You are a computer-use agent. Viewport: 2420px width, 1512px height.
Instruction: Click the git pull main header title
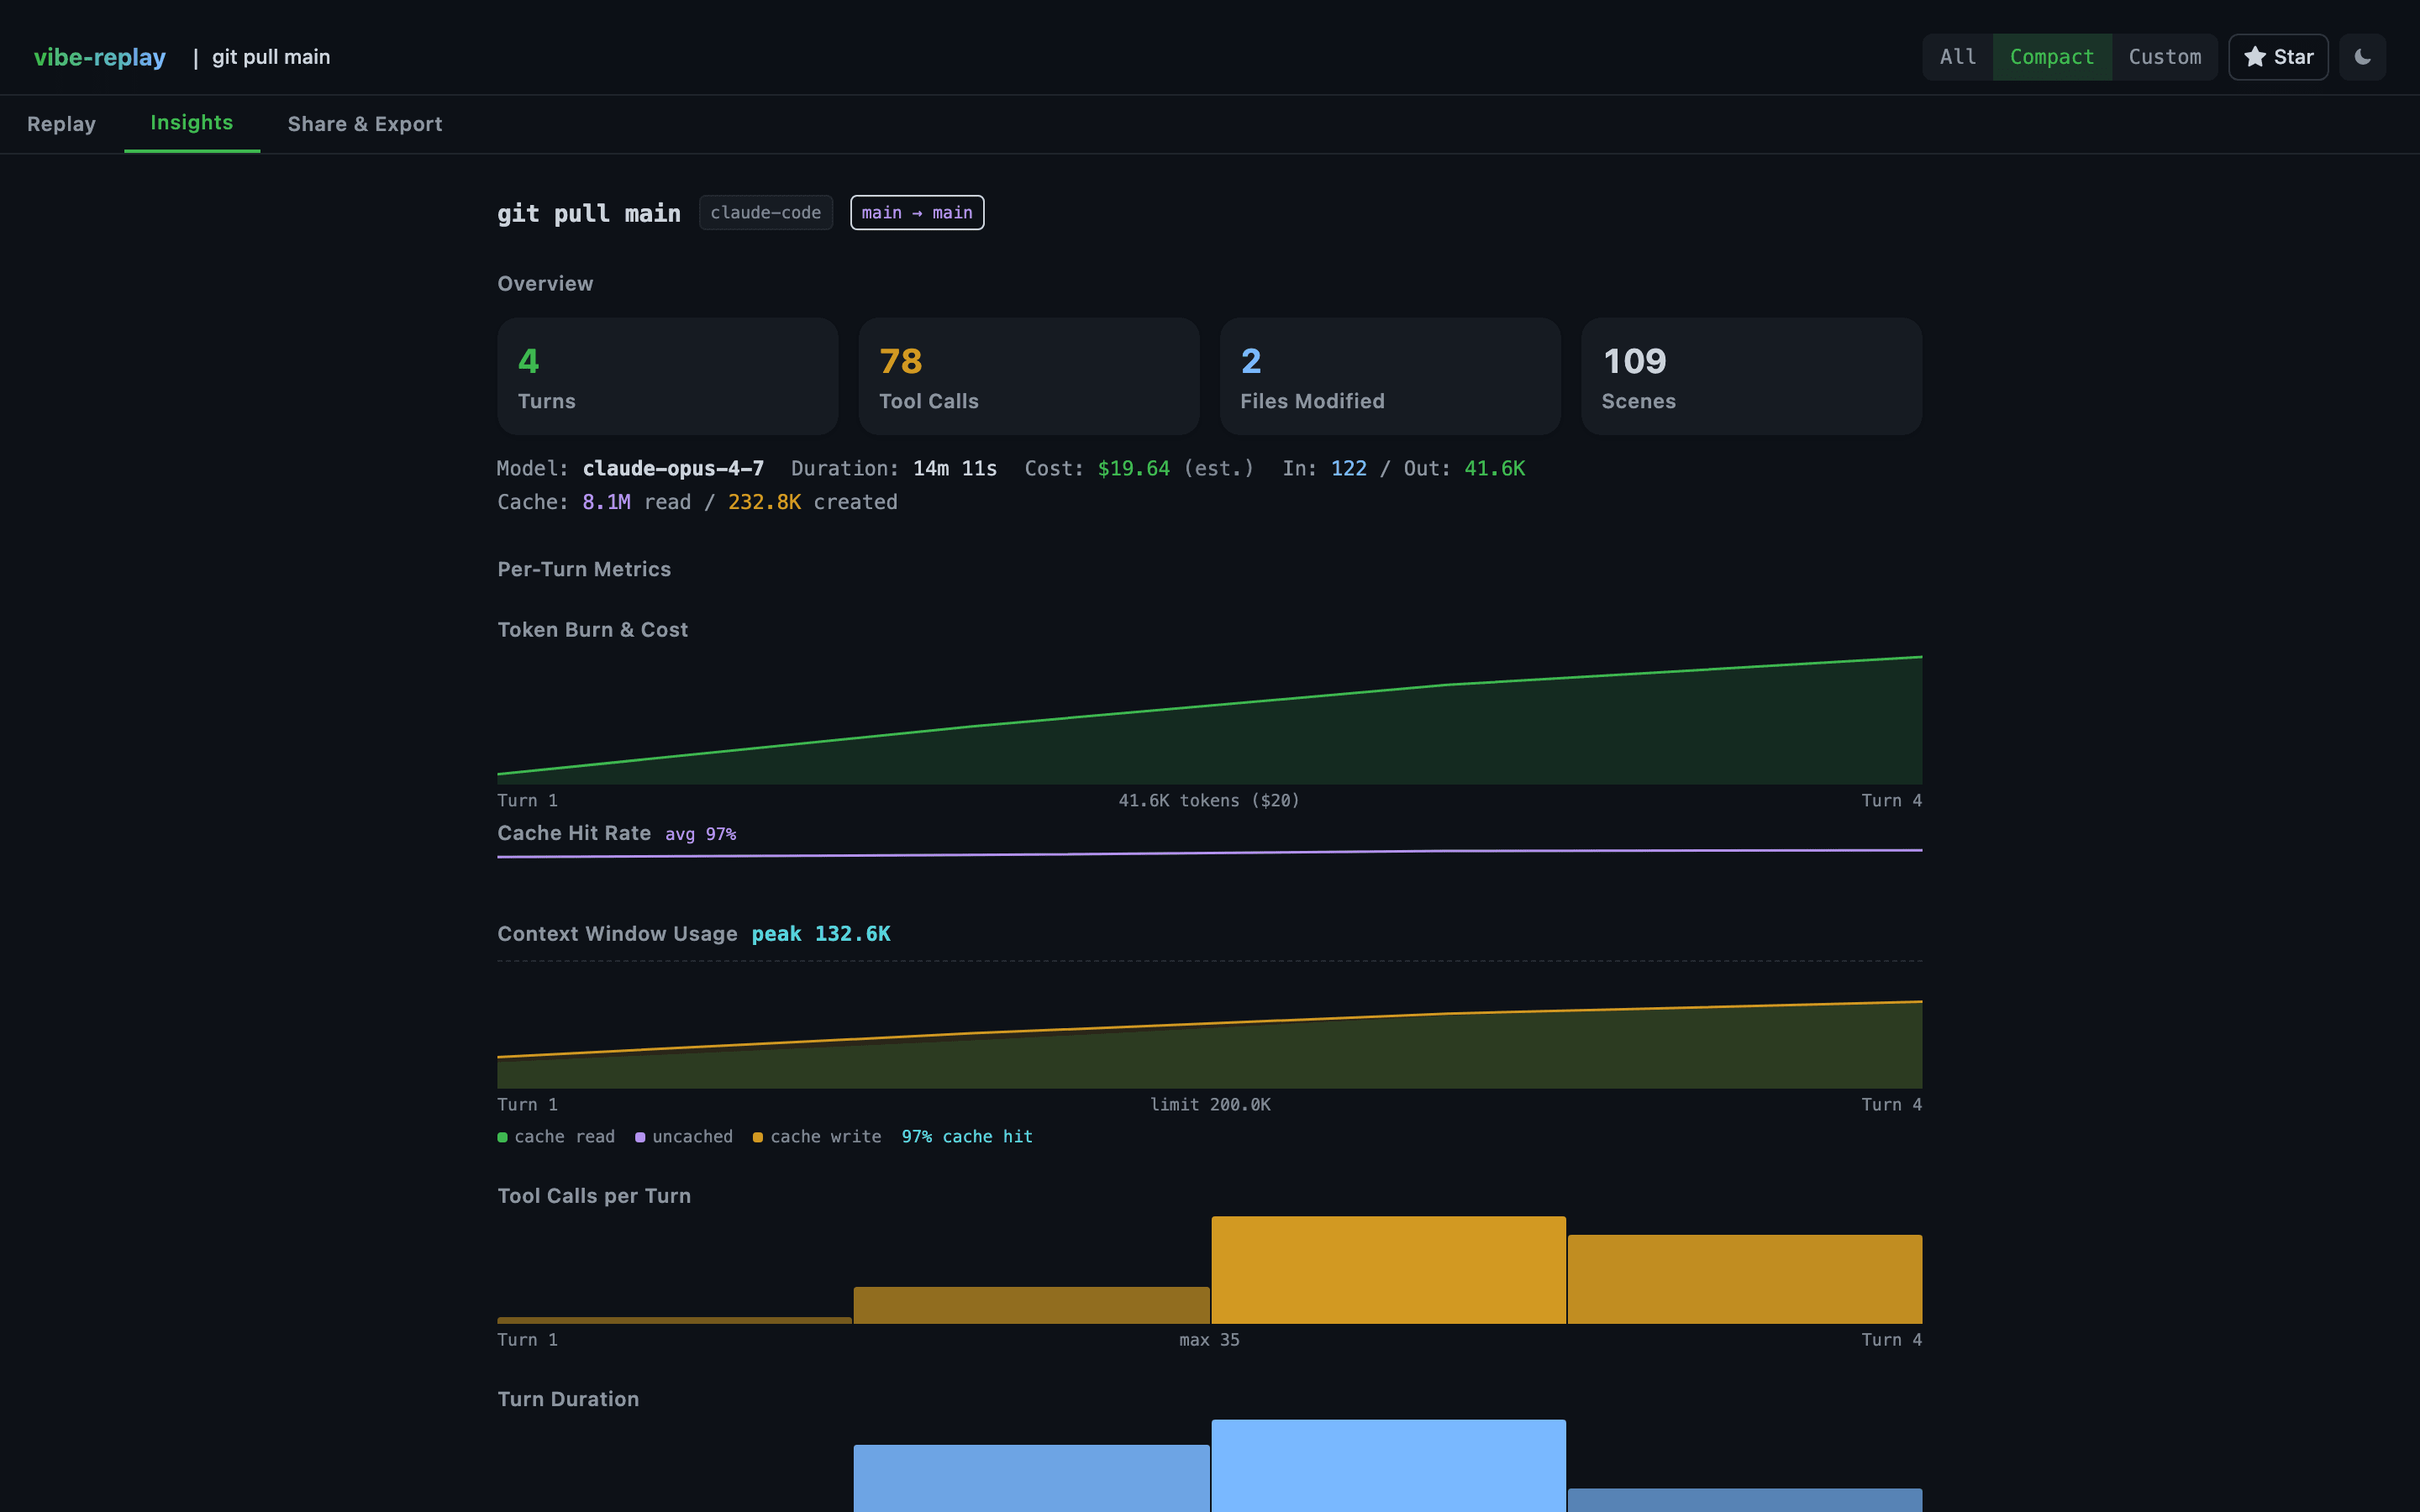click(x=271, y=57)
